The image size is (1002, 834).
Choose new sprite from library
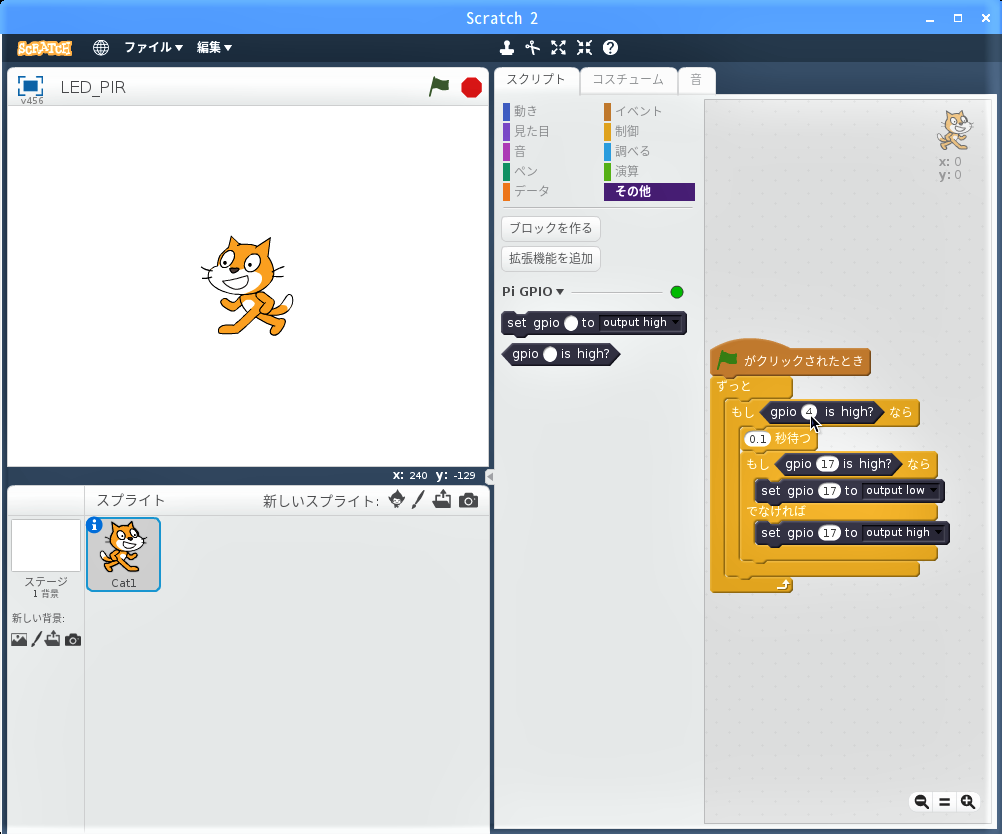(x=396, y=500)
